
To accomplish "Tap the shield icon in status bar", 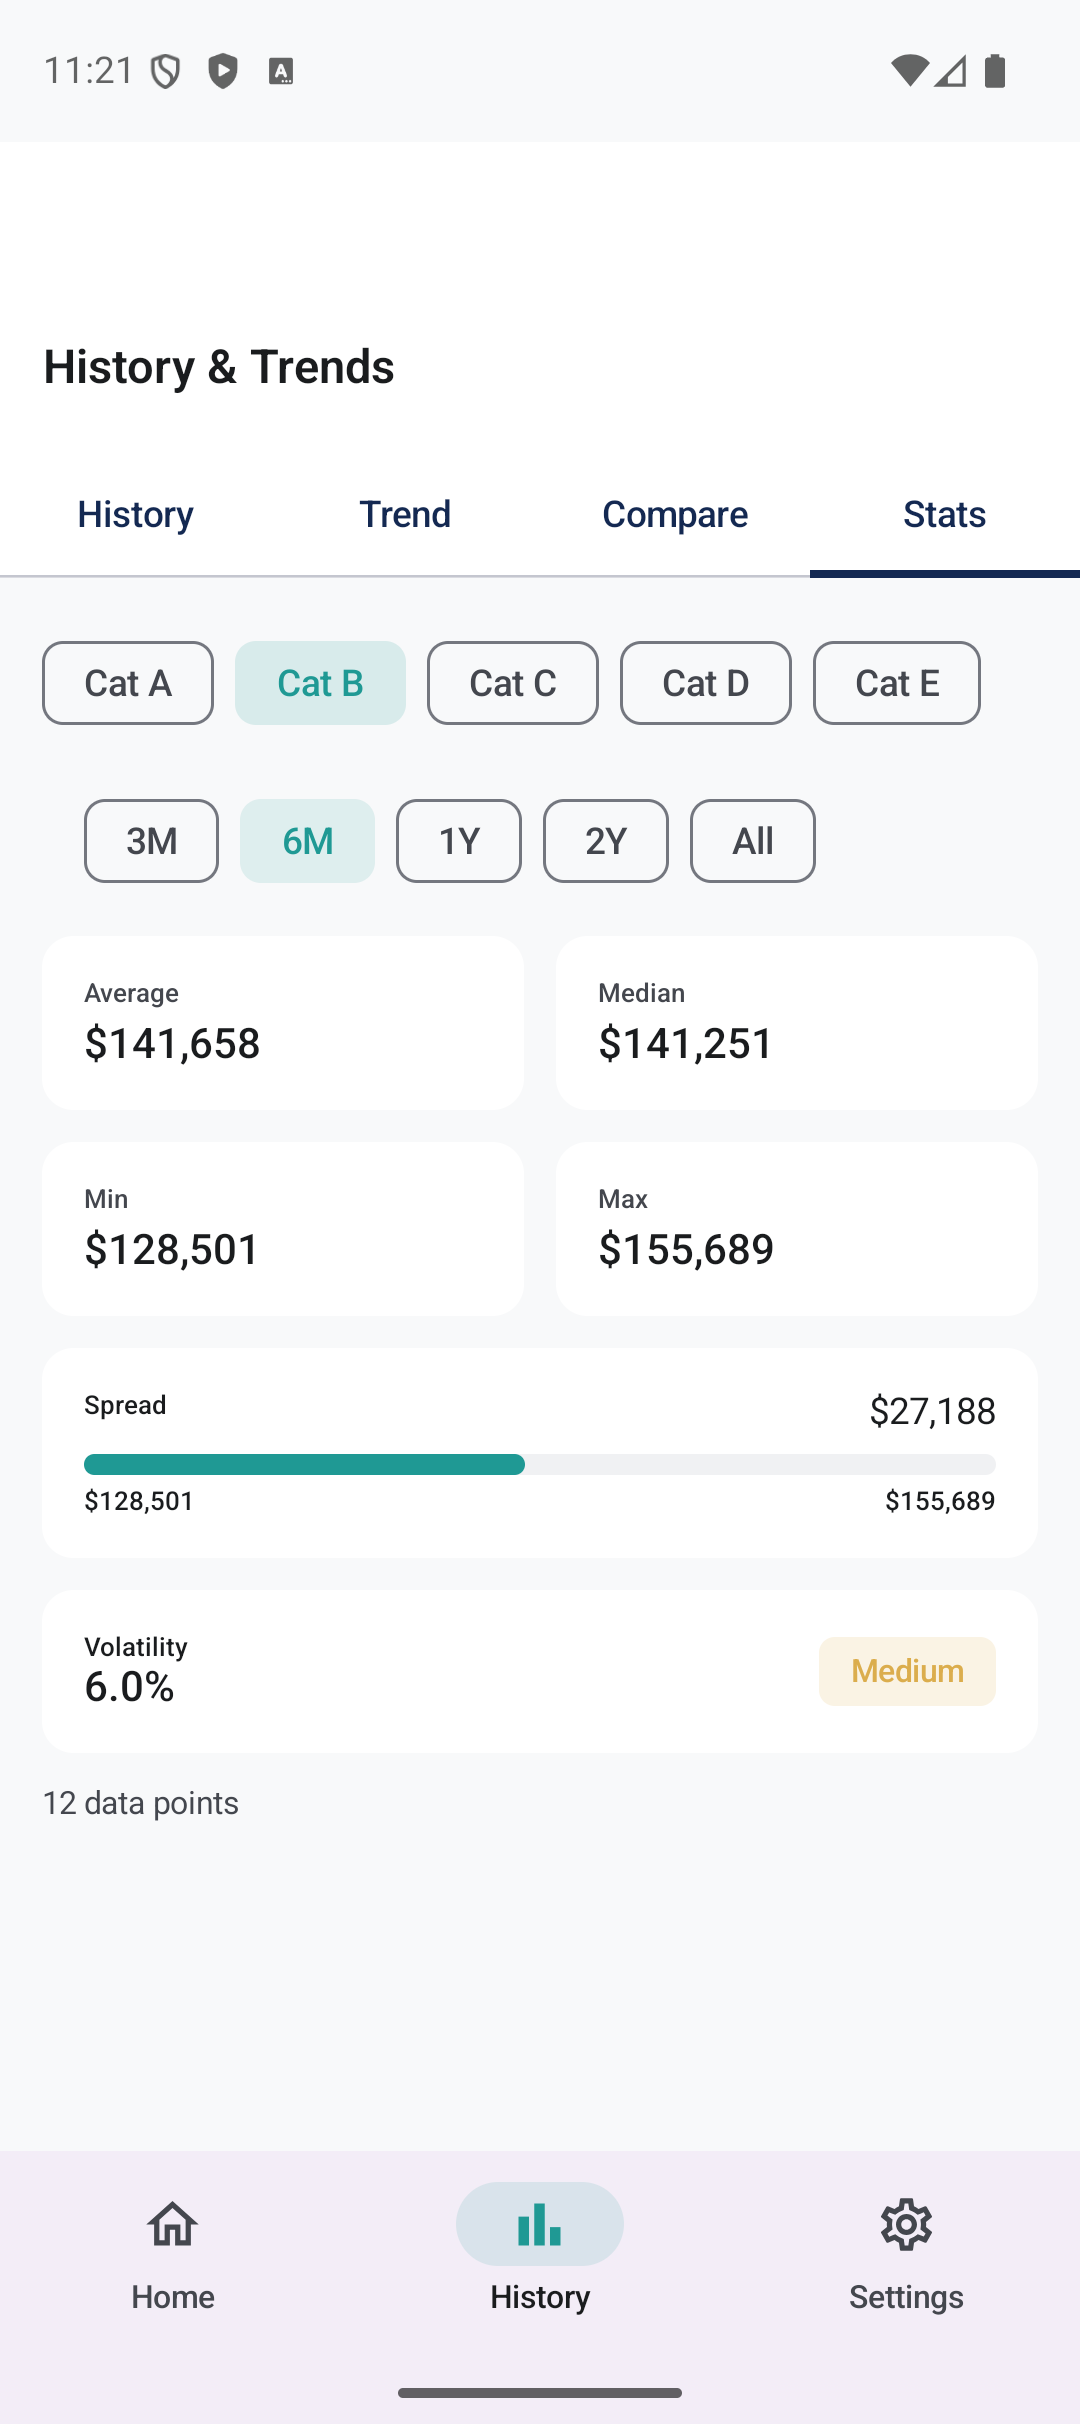I will 165,71.
